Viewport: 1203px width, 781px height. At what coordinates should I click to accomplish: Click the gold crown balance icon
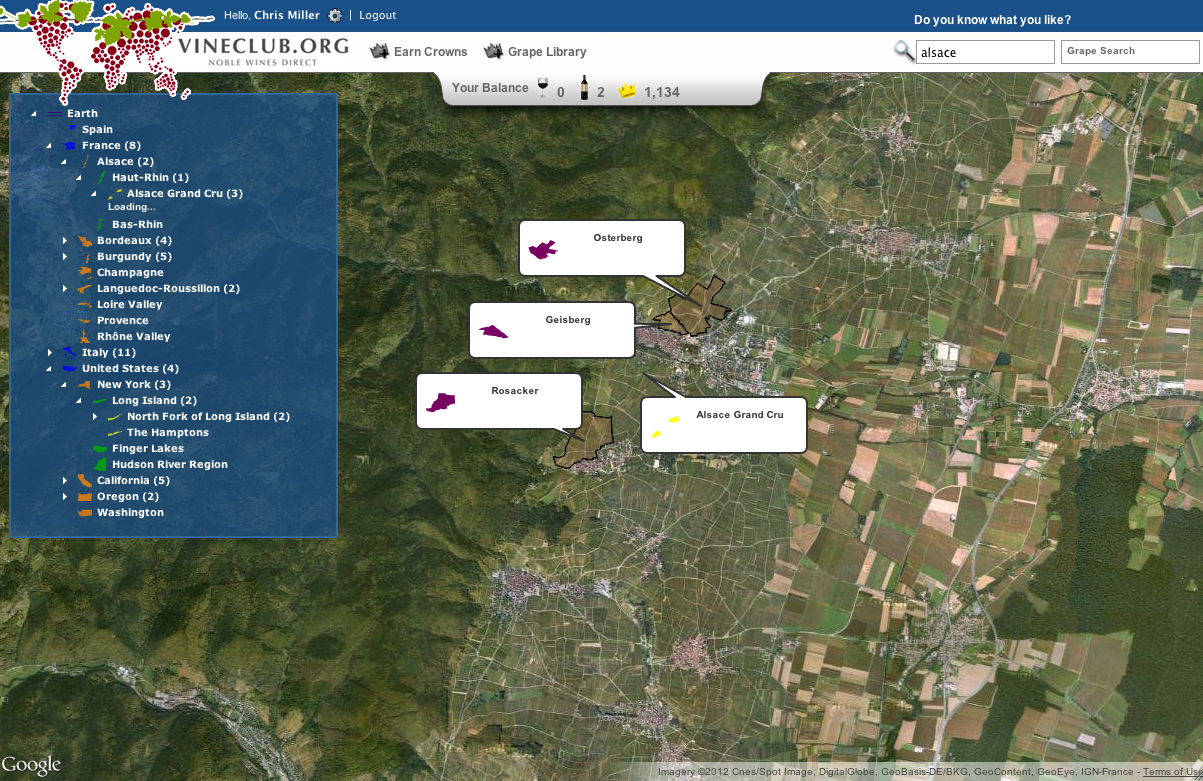628,91
